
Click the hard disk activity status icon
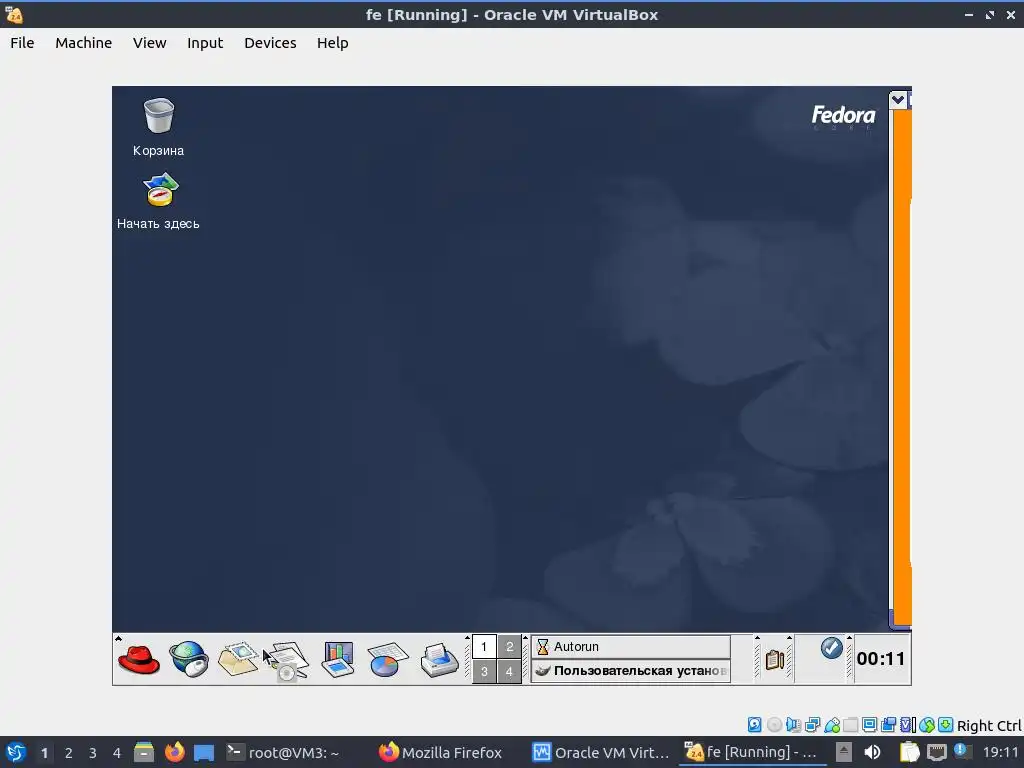754,724
